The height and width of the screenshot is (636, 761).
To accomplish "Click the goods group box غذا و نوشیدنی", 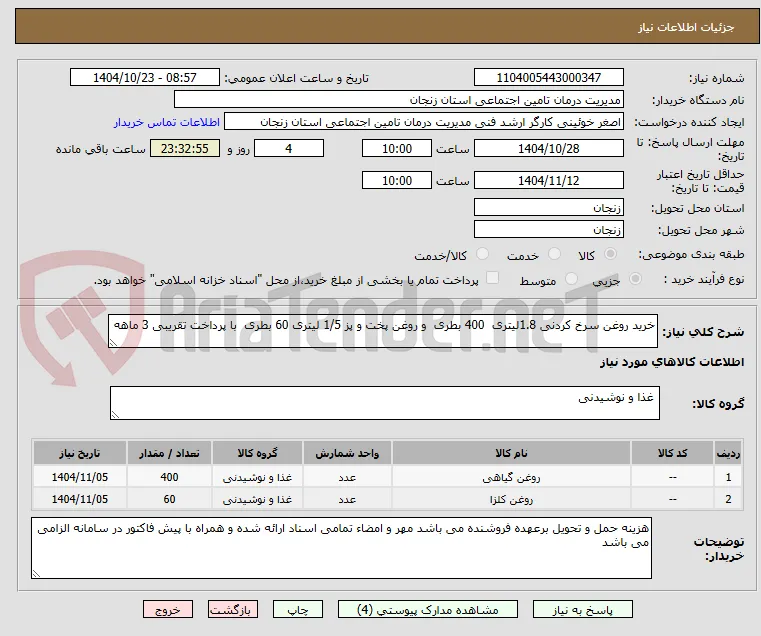I will (x=384, y=403).
